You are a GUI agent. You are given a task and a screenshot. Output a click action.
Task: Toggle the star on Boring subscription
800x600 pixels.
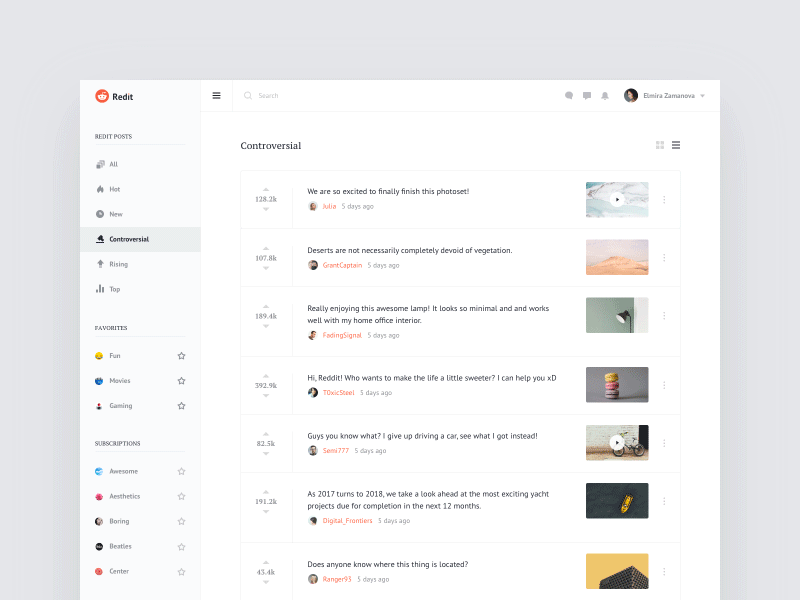181,520
